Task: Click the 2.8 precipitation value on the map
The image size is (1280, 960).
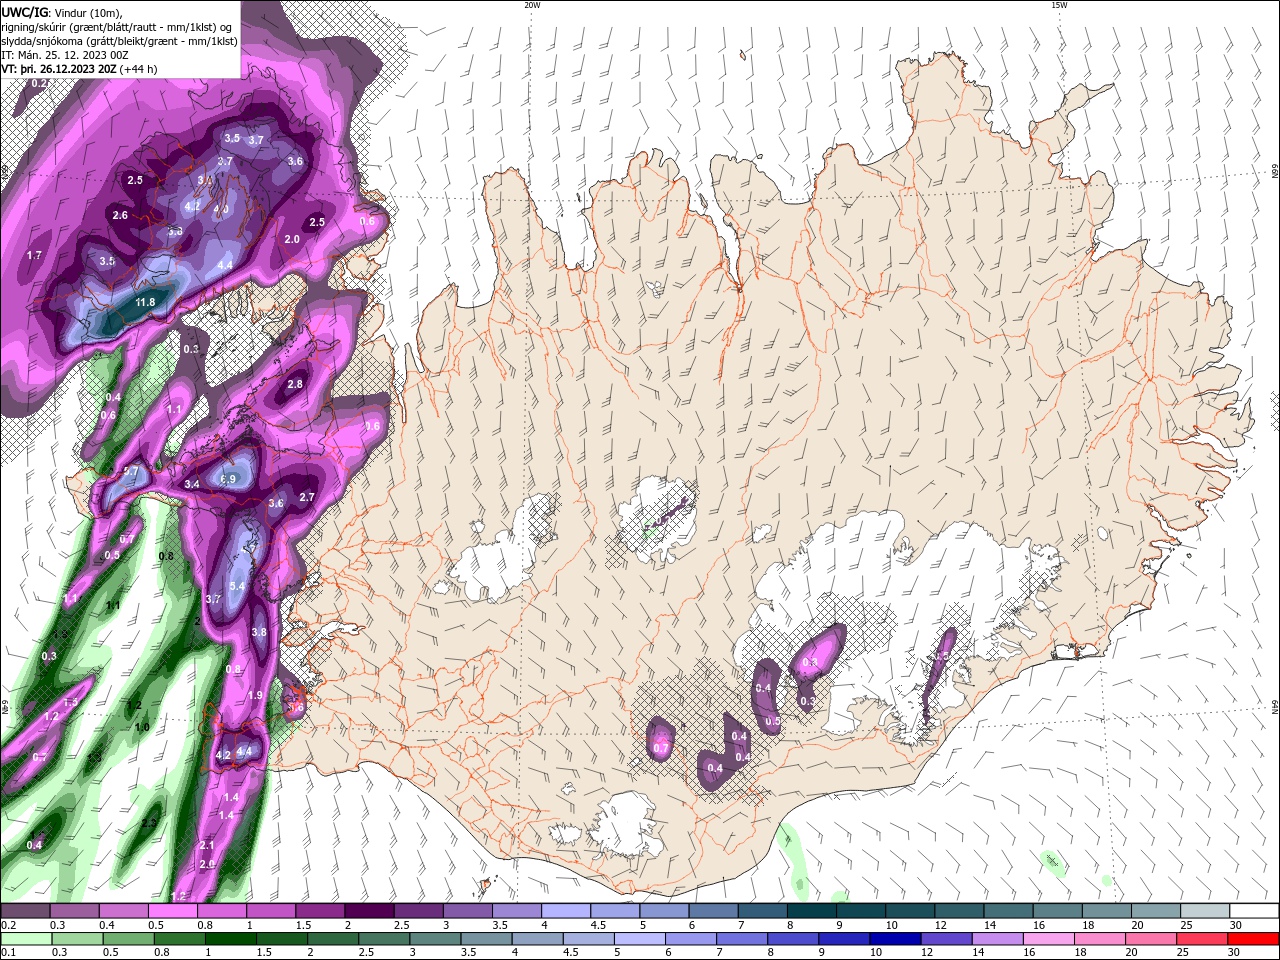Action: 295,384
